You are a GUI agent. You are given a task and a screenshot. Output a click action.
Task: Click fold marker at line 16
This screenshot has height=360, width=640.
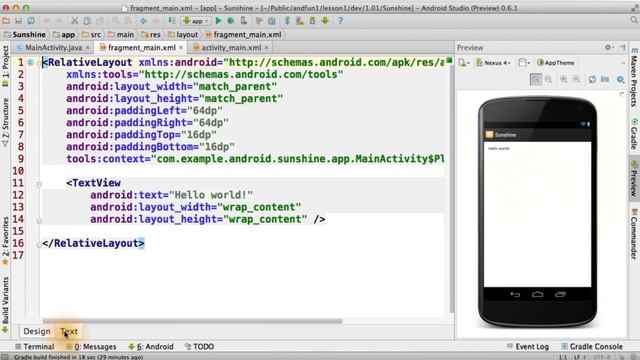[39, 244]
